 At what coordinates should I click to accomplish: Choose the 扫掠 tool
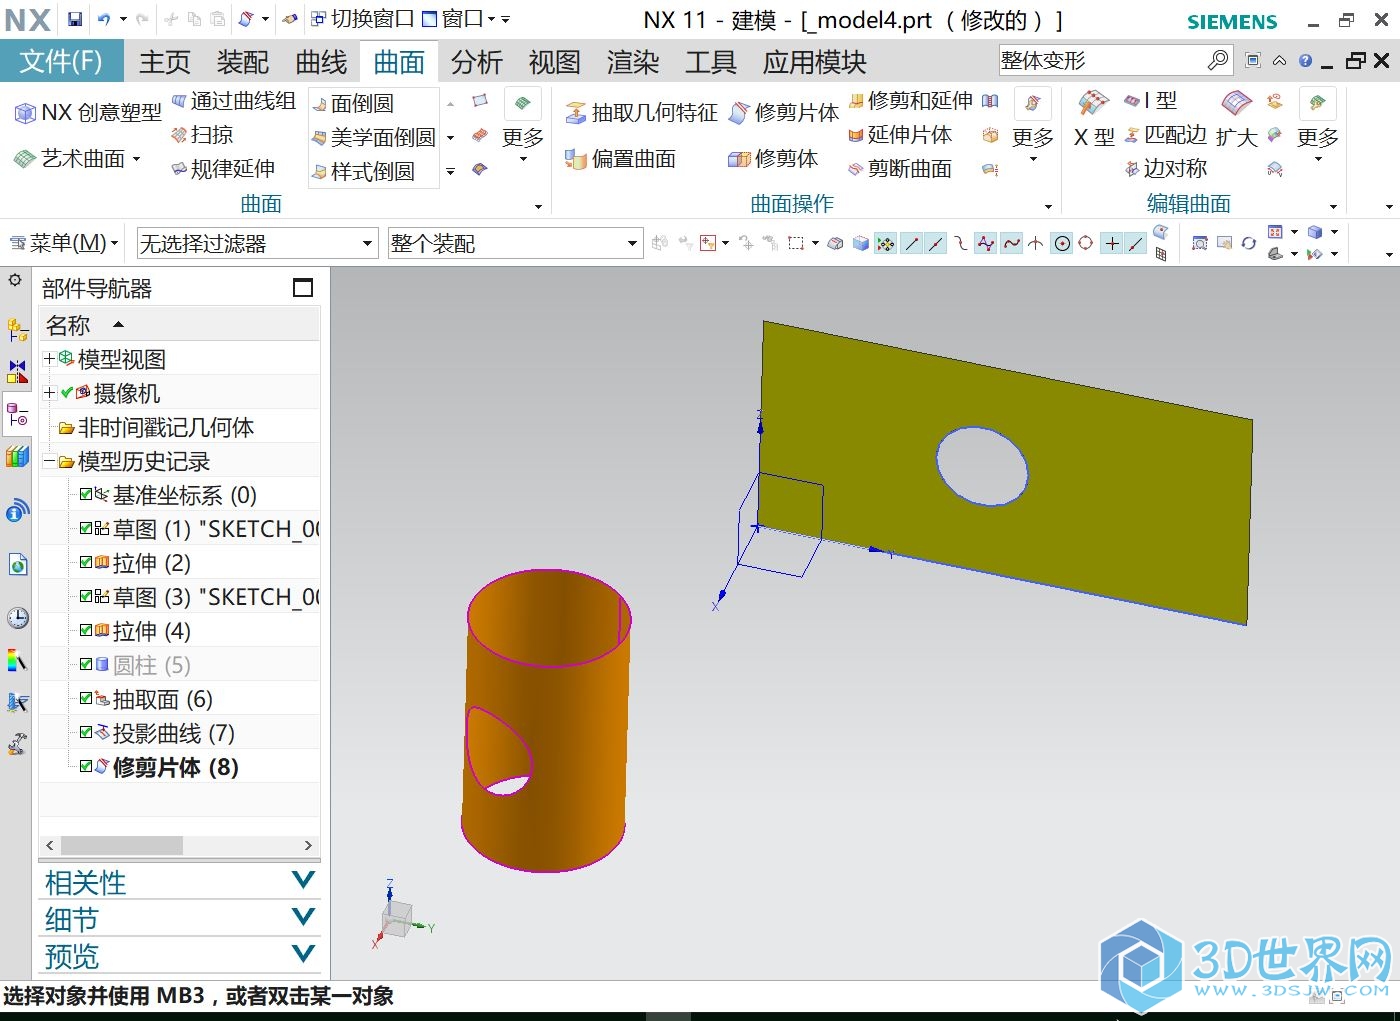202,134
